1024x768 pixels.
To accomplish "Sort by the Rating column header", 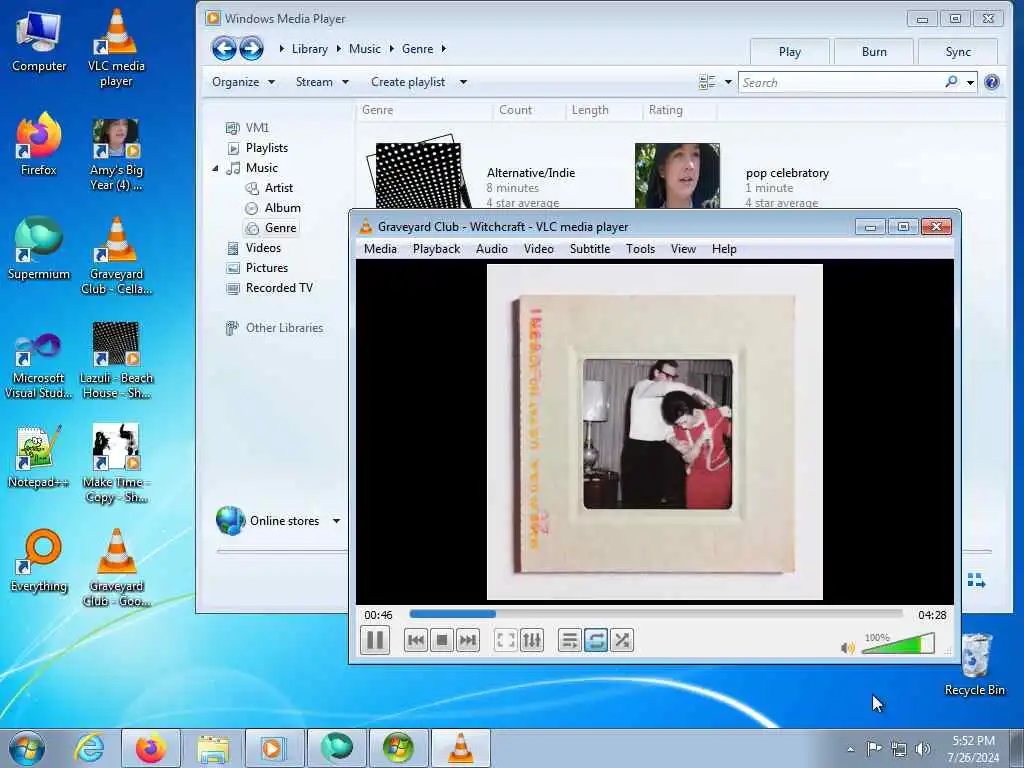I will point(665,110).
